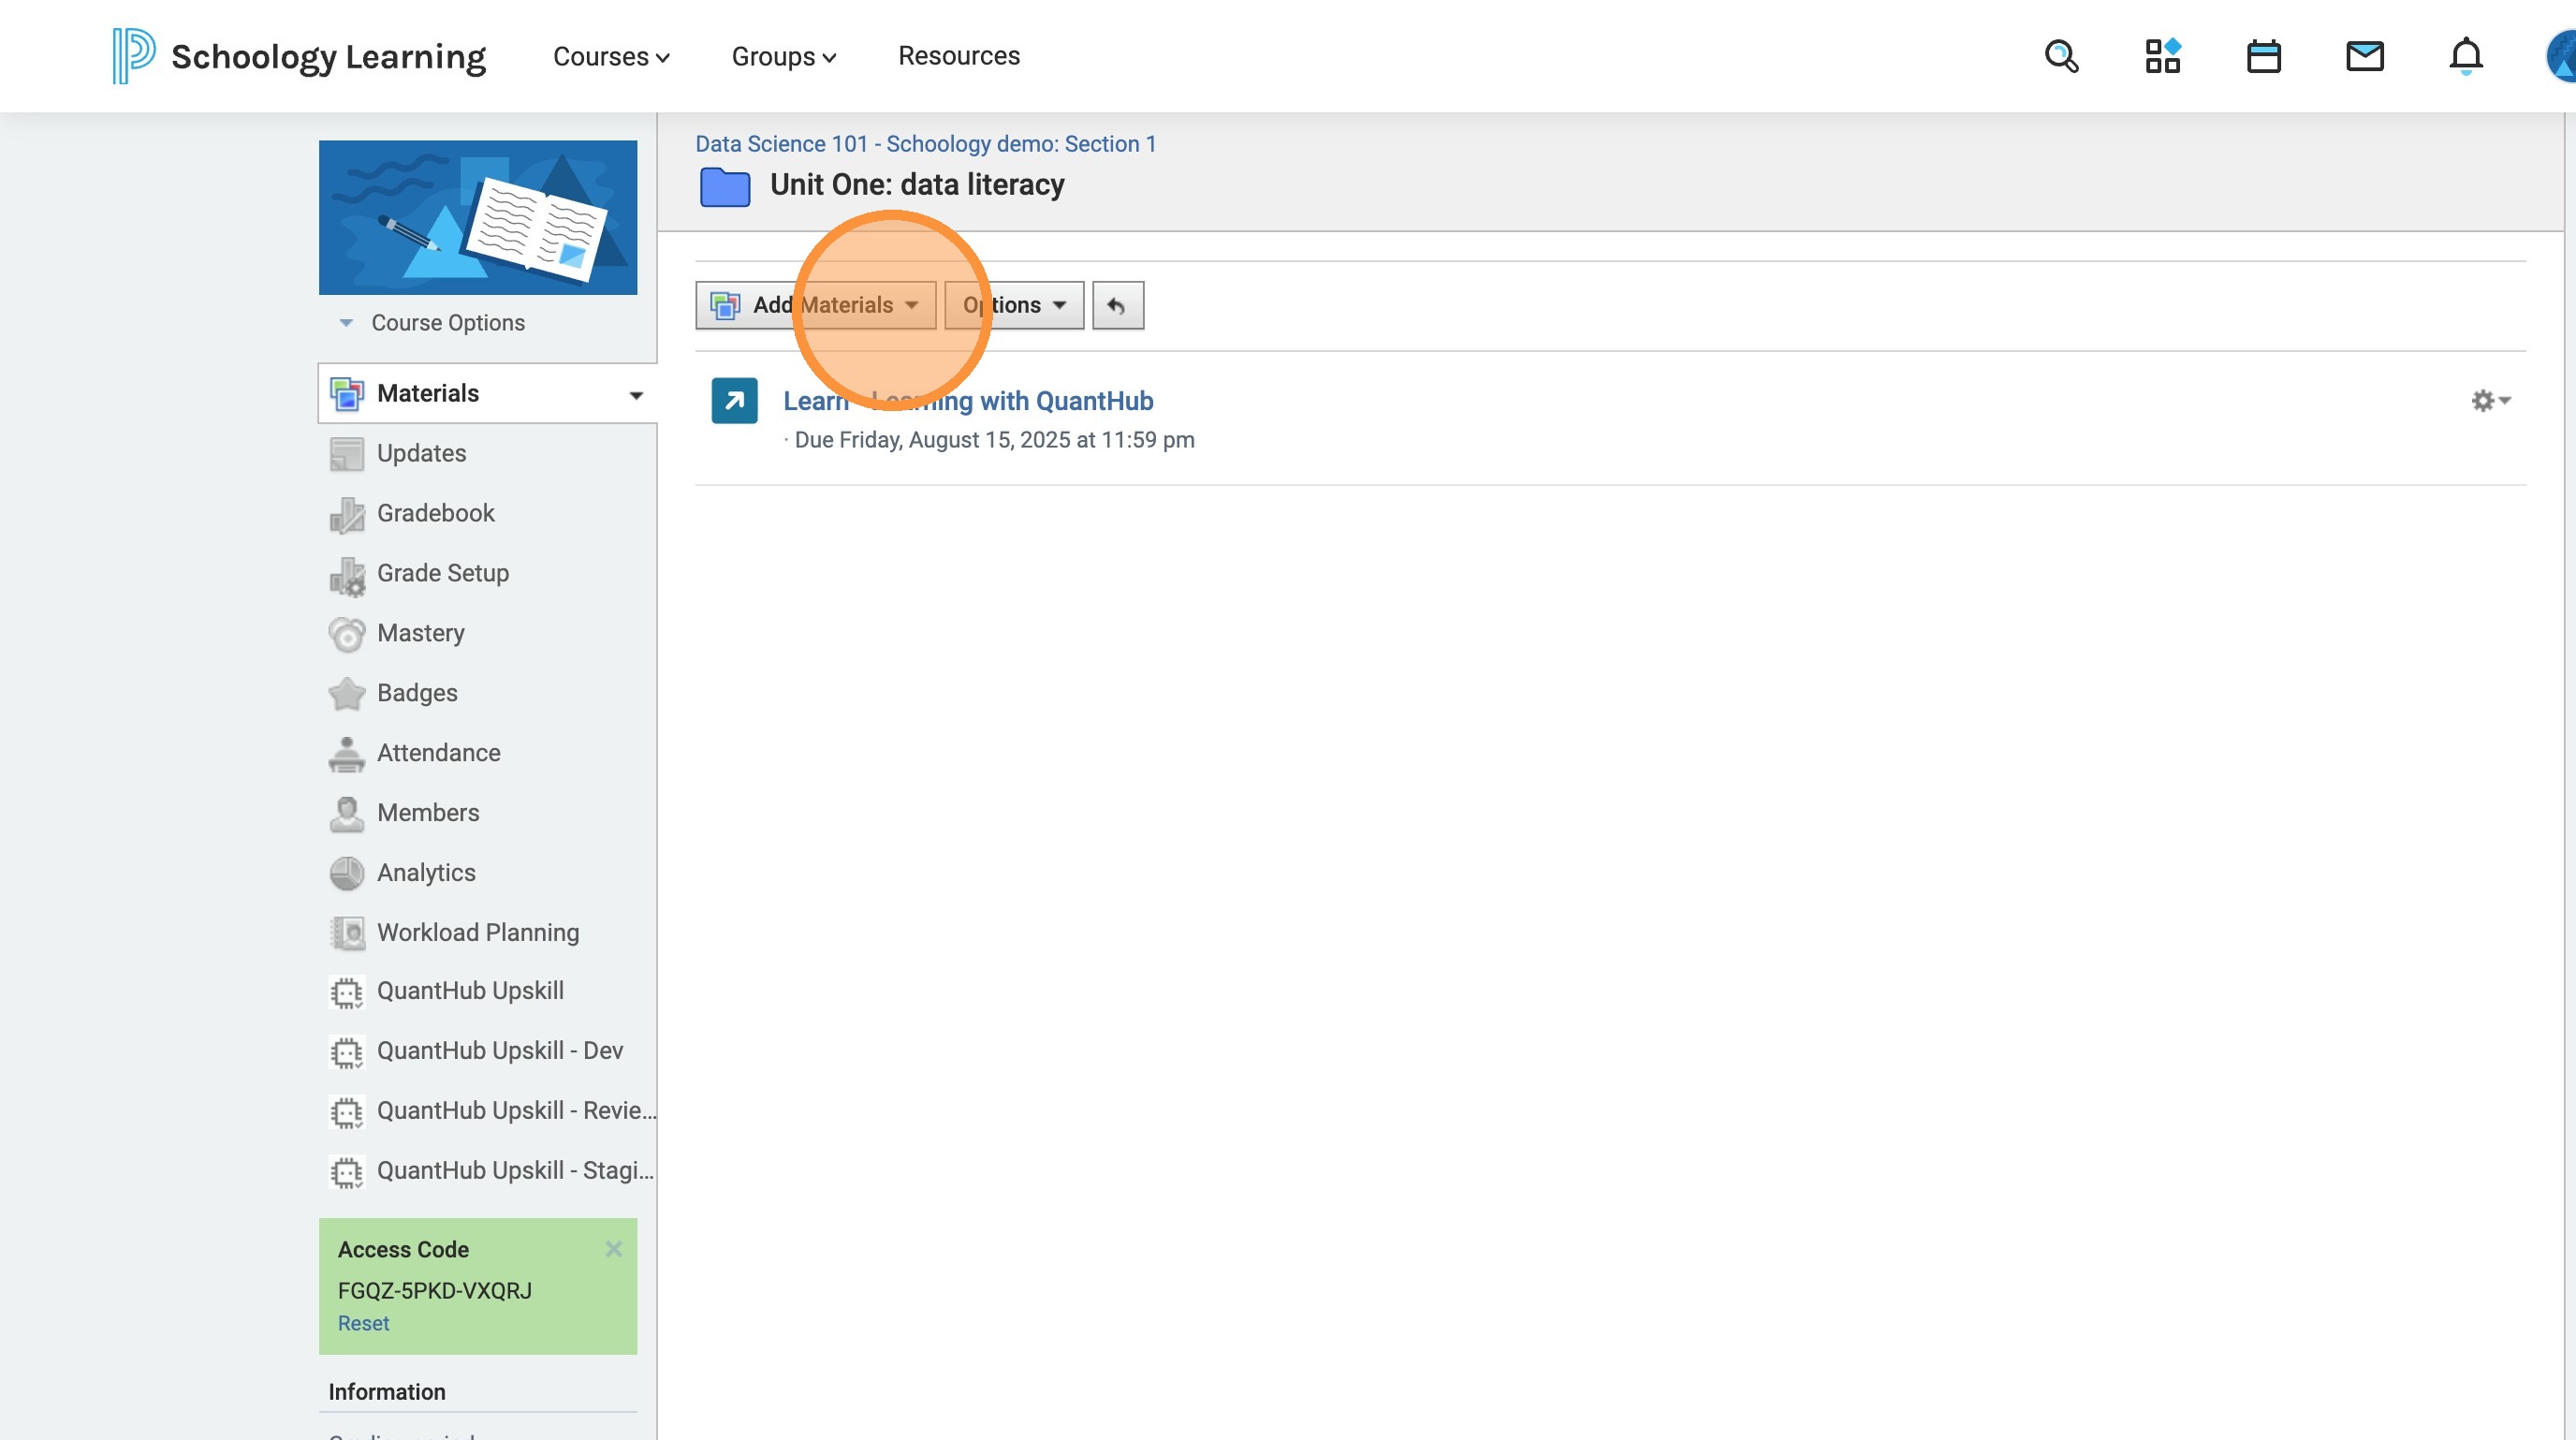Click the external link assignment icon

click(x=734, y=401)
